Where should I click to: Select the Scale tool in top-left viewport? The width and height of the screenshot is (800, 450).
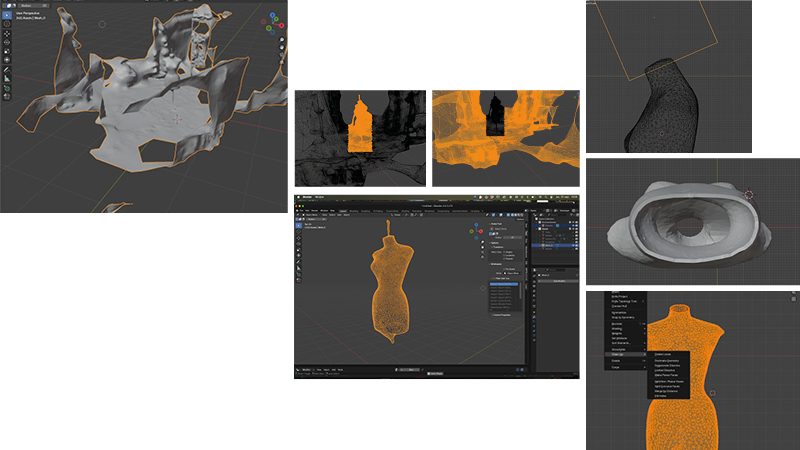(7, 52)
